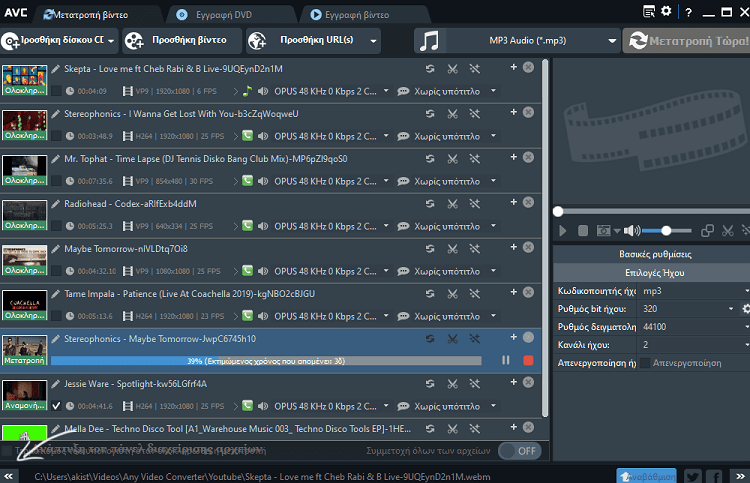Screen dimensions: 750x483
Task: Open effects wand for Jessie Ware Spotlight
Action: [474, 384]
